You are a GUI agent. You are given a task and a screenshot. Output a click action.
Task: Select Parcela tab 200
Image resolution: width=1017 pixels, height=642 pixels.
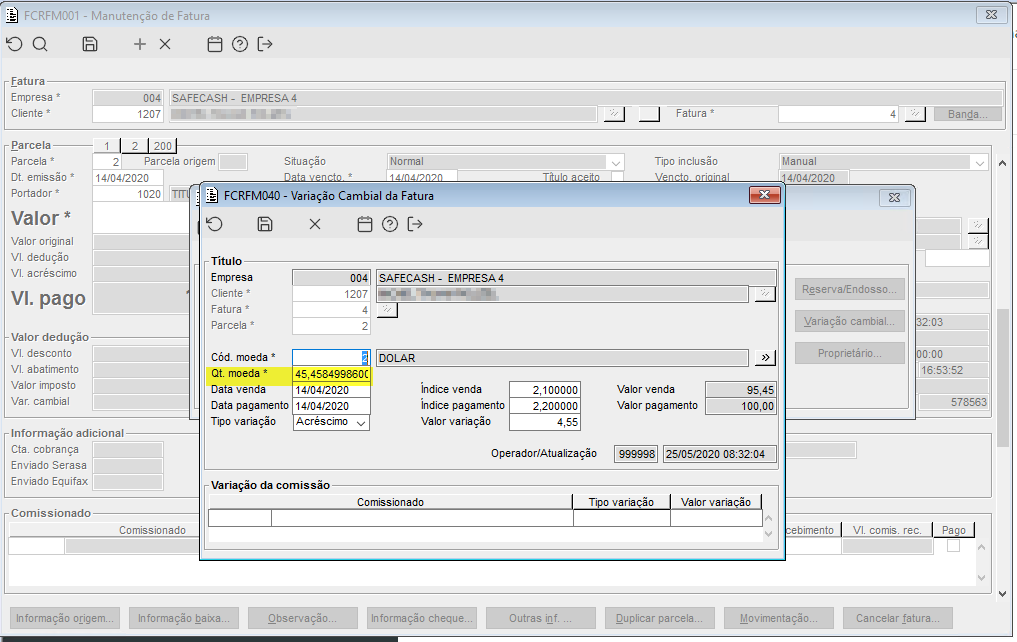pyautogui.click(x=162, y=146)
